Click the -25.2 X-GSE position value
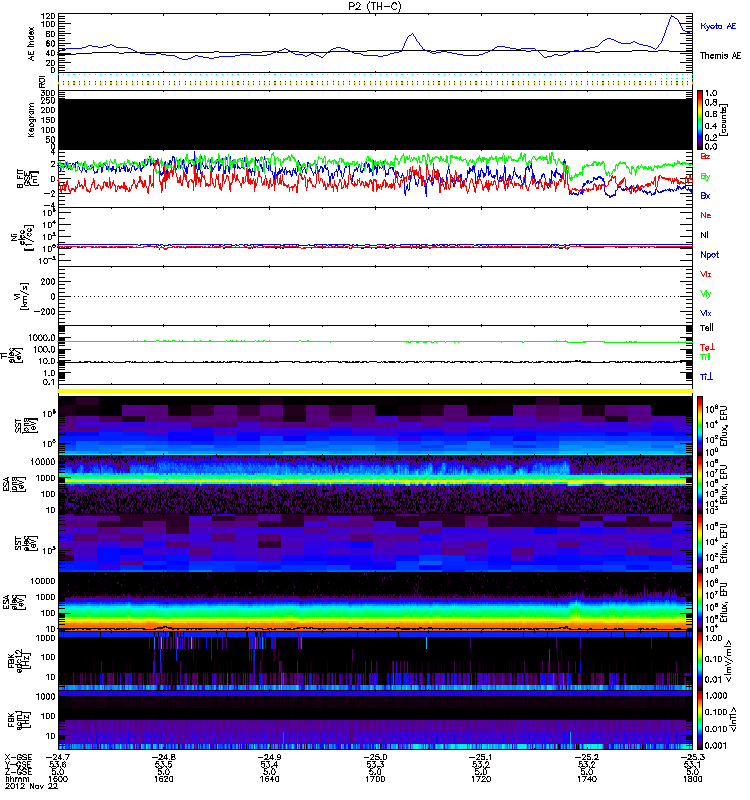 coord(587,757)
